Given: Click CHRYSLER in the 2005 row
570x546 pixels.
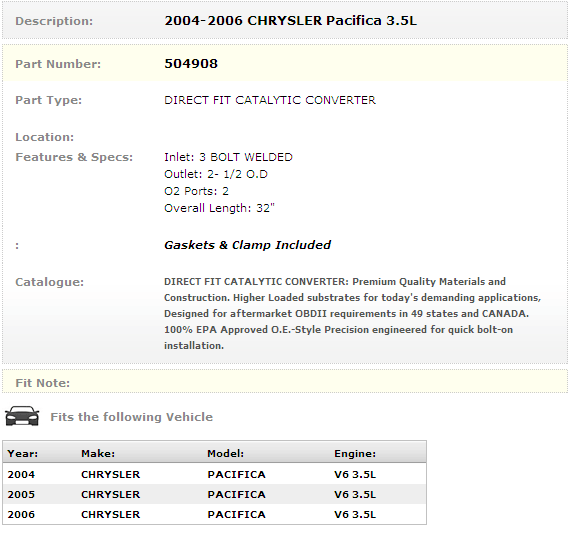Looking at the screenshot, I should click(x=111, y=494).
